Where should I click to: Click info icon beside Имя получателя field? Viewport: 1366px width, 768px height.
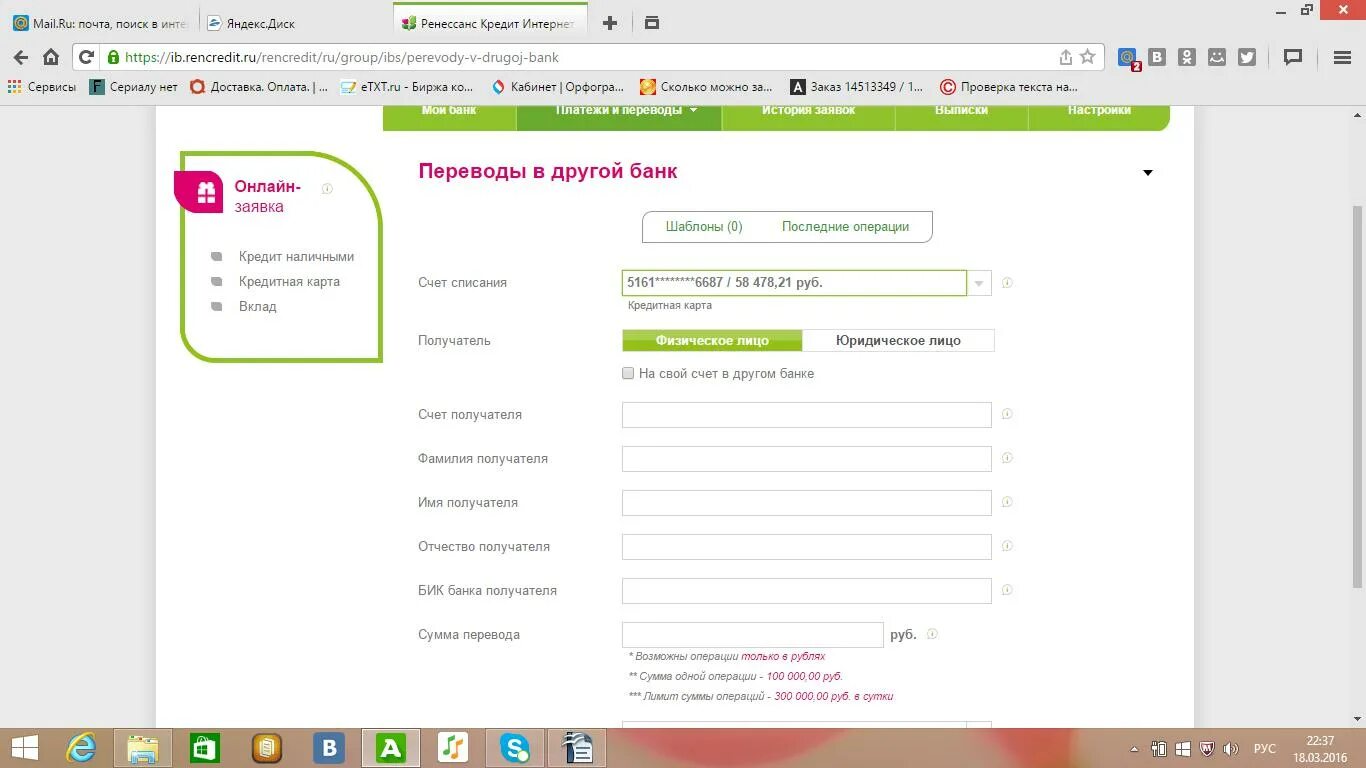coord(1007,502)
